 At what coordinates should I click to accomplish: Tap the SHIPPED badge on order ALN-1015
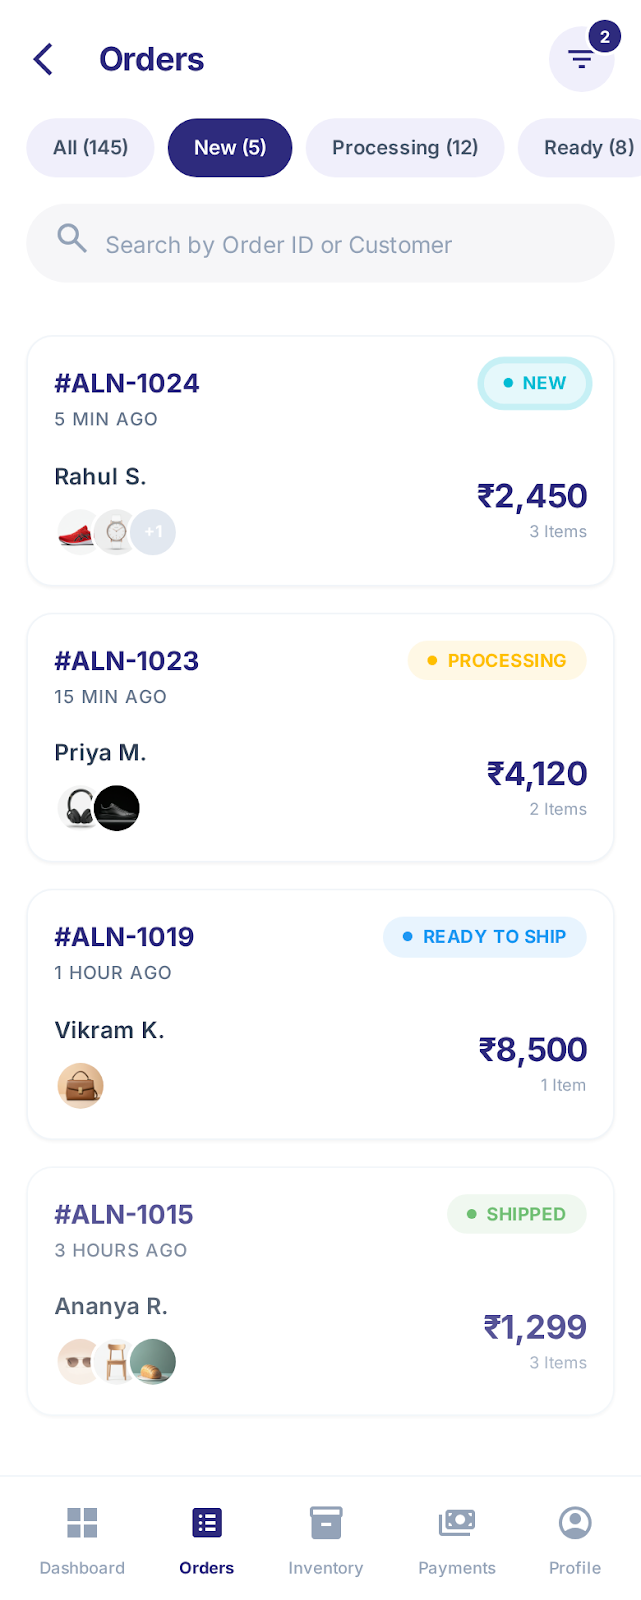[517, 1213]
